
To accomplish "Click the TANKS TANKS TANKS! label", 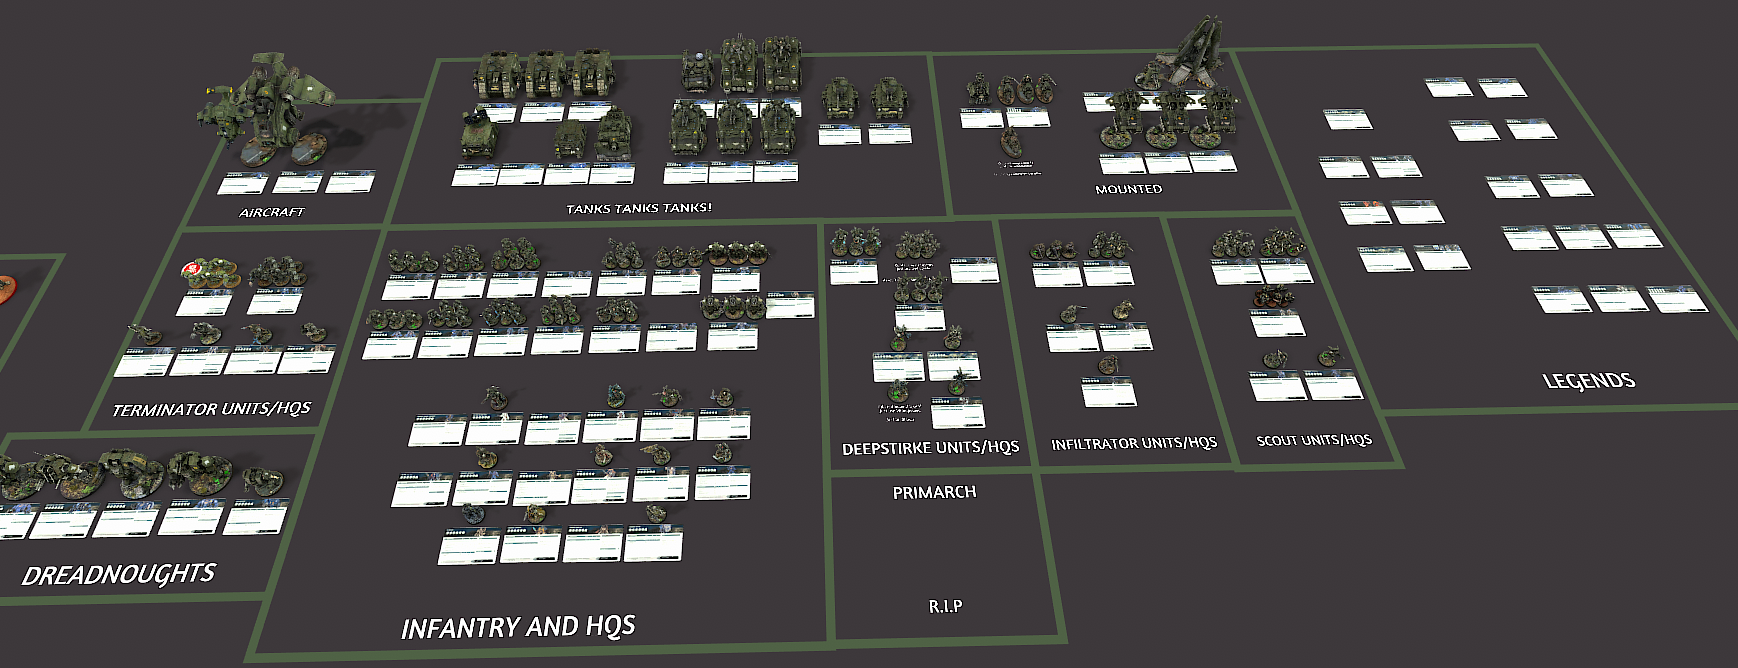I will click(x=639, y=208).
